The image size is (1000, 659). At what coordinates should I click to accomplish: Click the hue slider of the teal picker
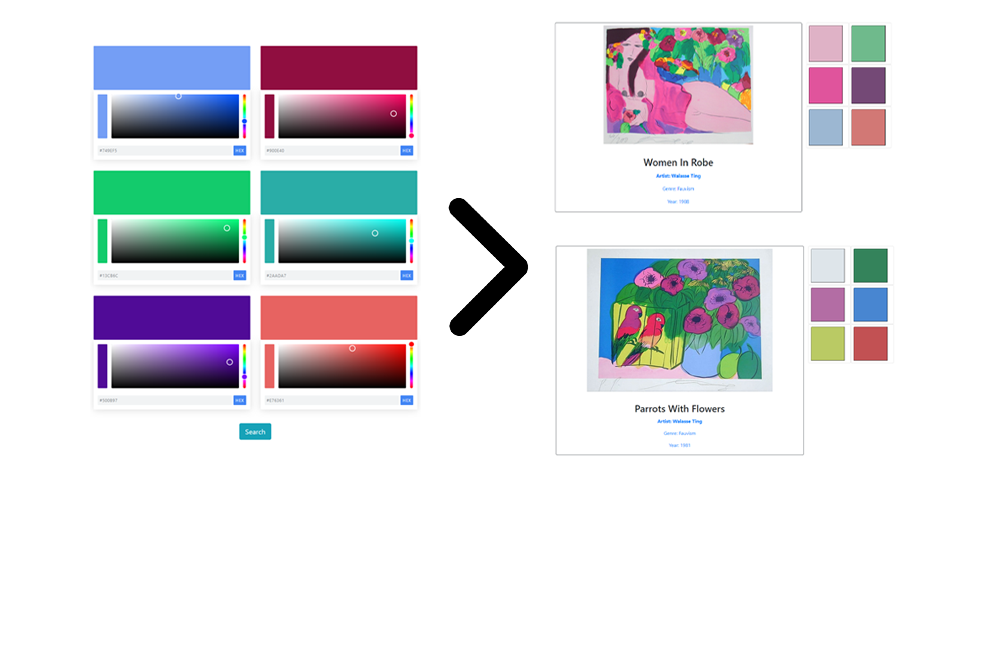pyautogui.click(x=411, y=241)
